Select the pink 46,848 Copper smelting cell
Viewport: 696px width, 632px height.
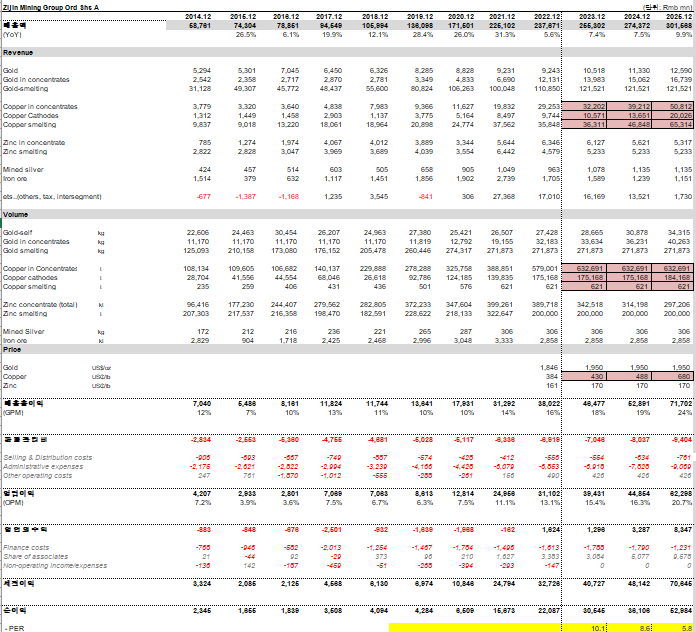point(629,125)
